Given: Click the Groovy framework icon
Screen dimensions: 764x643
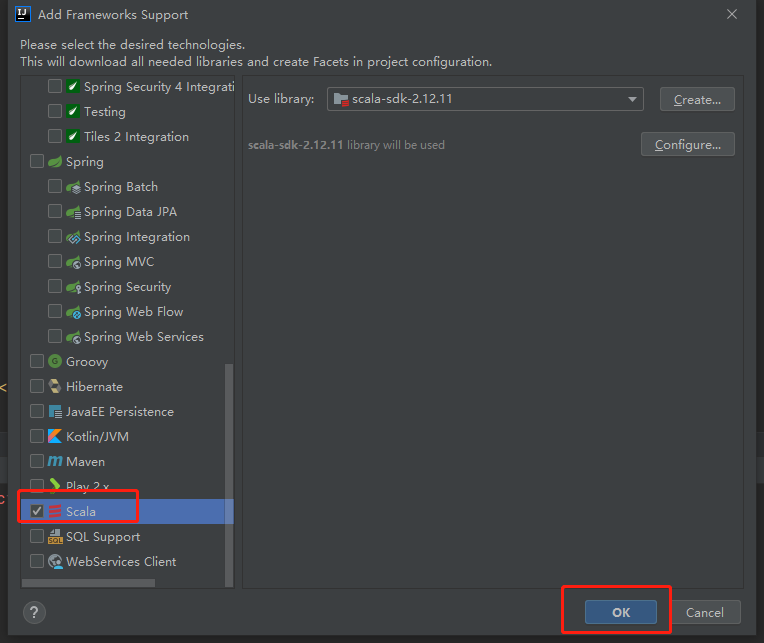Looking at the screenshot, I should [x=55, y=362].
